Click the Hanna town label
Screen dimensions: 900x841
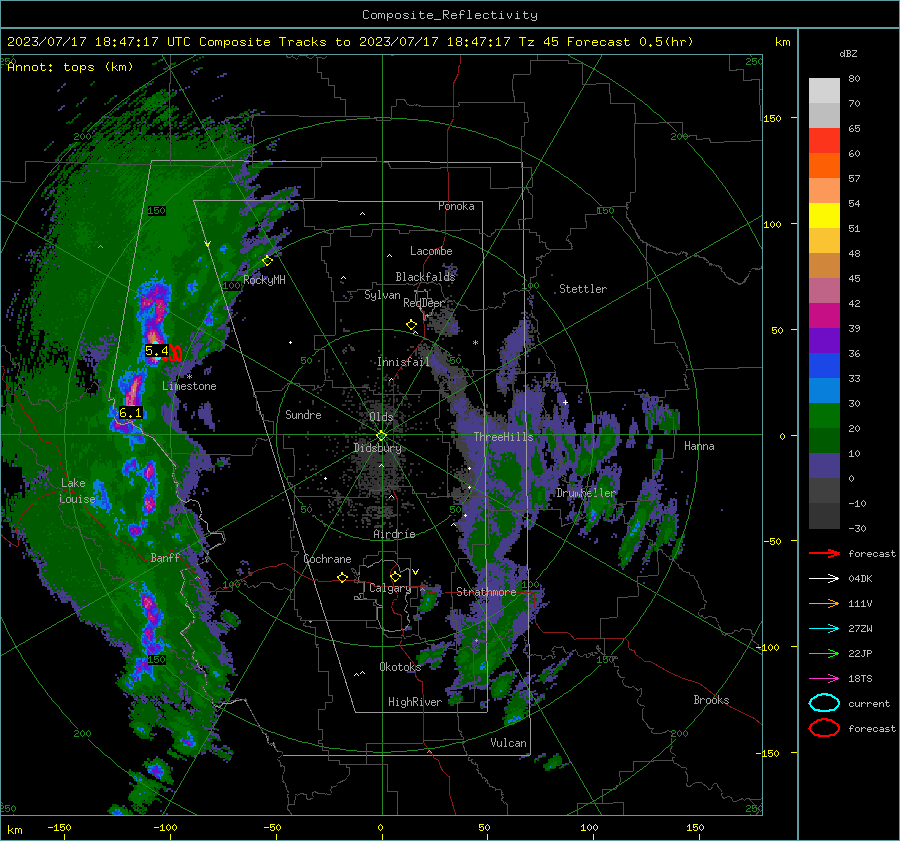point(699,446)
